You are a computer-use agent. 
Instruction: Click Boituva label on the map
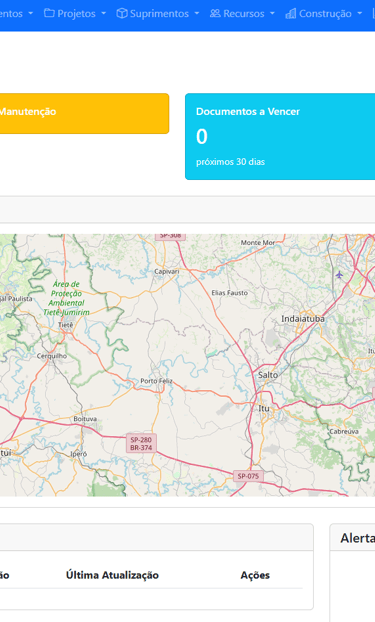[85, 419]
